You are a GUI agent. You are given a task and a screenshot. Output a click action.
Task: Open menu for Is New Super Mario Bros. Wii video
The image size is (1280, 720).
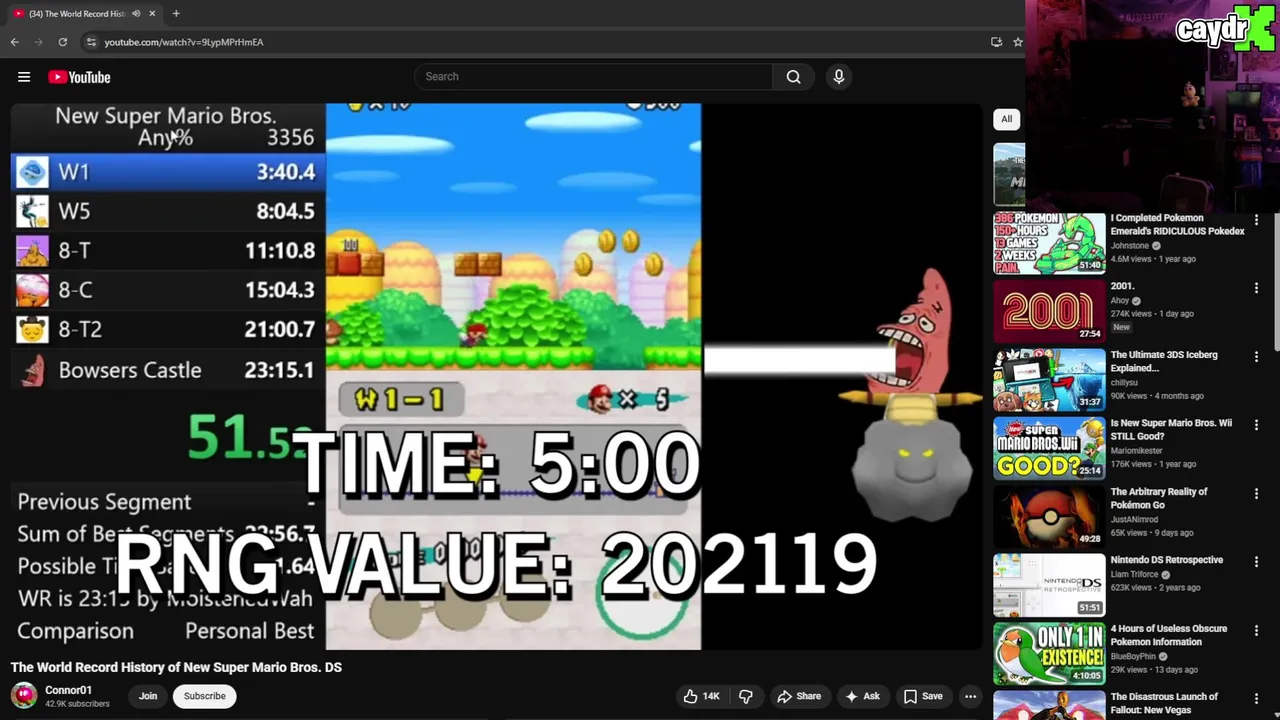point(1256,425)
